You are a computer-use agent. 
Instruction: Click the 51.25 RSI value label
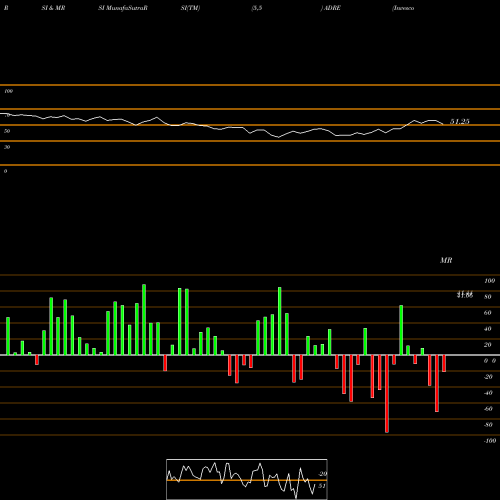460,122
